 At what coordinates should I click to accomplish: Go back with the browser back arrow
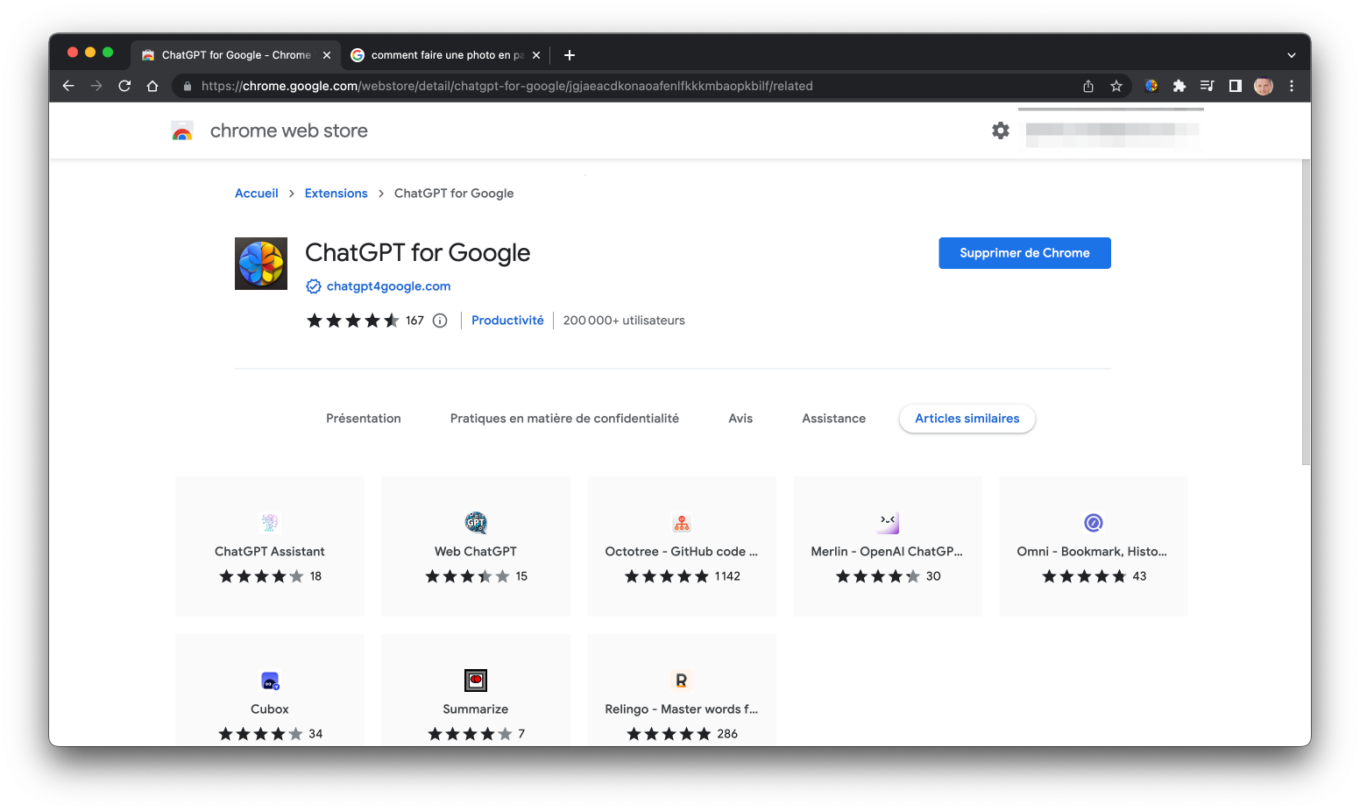point(68,86)
